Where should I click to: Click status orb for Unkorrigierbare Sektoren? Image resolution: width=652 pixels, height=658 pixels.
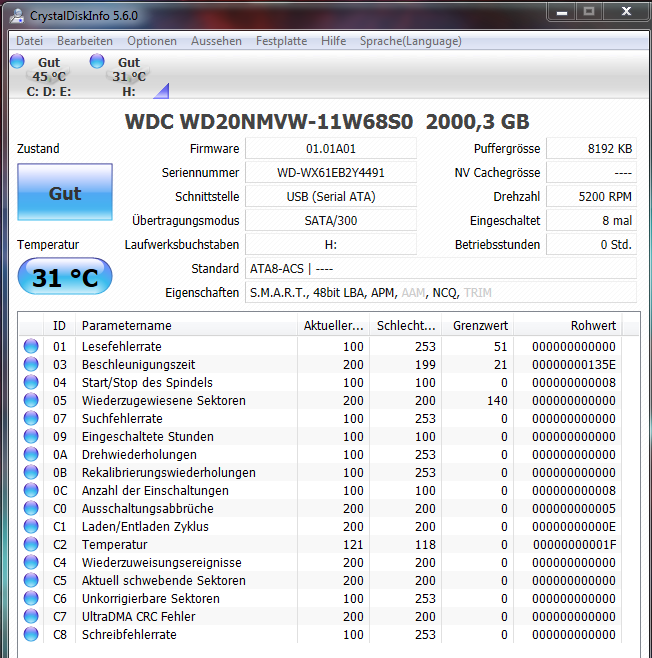point(31,598)
